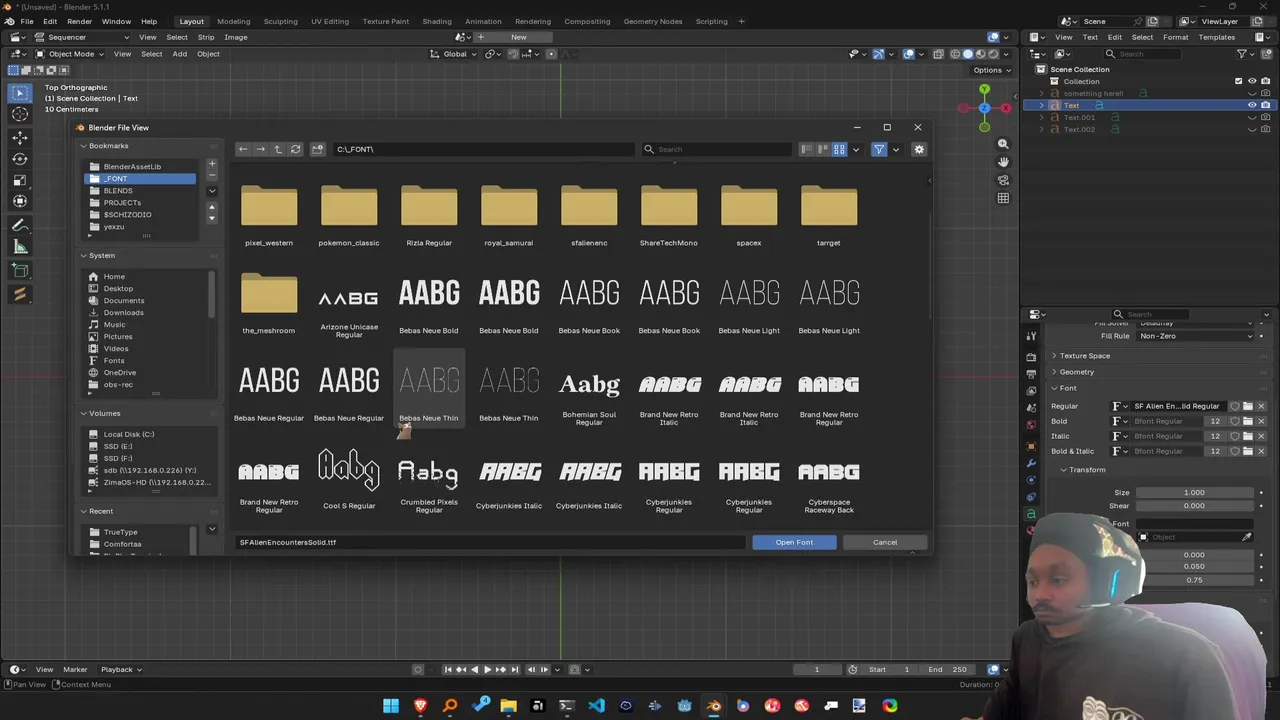The width and height of the screenshot is (1280, 720).
Task: Click the File View search field
Action: (x=716, y=149)
